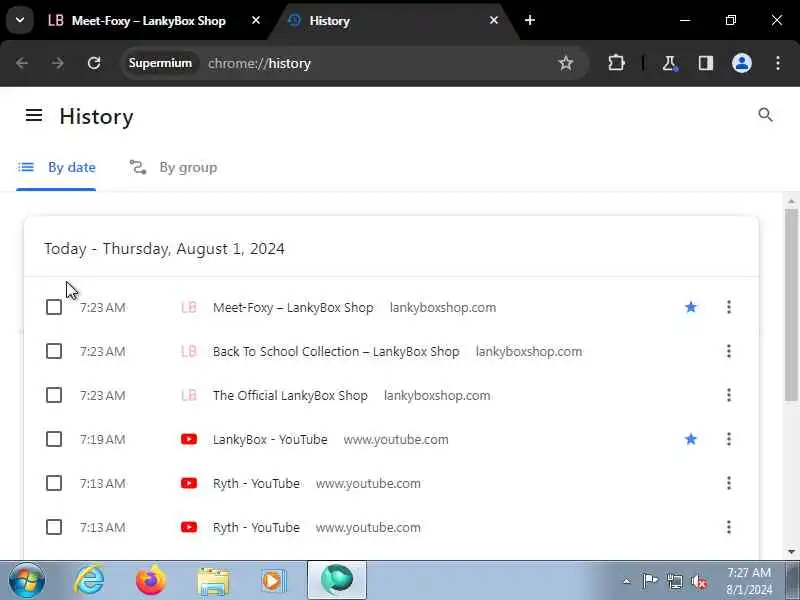Image resolution: width=800 pixels, height=600 pixels.
Task: Go back to the previous page
Action: (x=22, y=63)
